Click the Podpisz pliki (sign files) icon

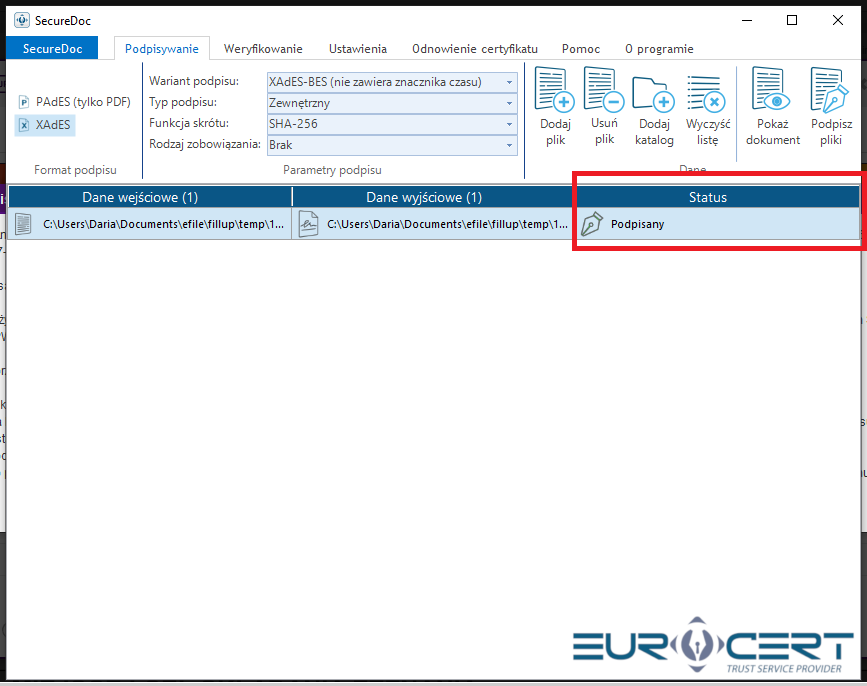pos(829,88)
